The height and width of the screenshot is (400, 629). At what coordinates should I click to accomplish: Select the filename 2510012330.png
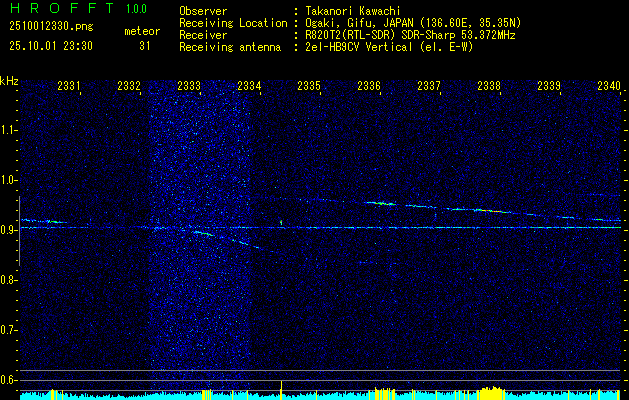(x=51, y=27)
